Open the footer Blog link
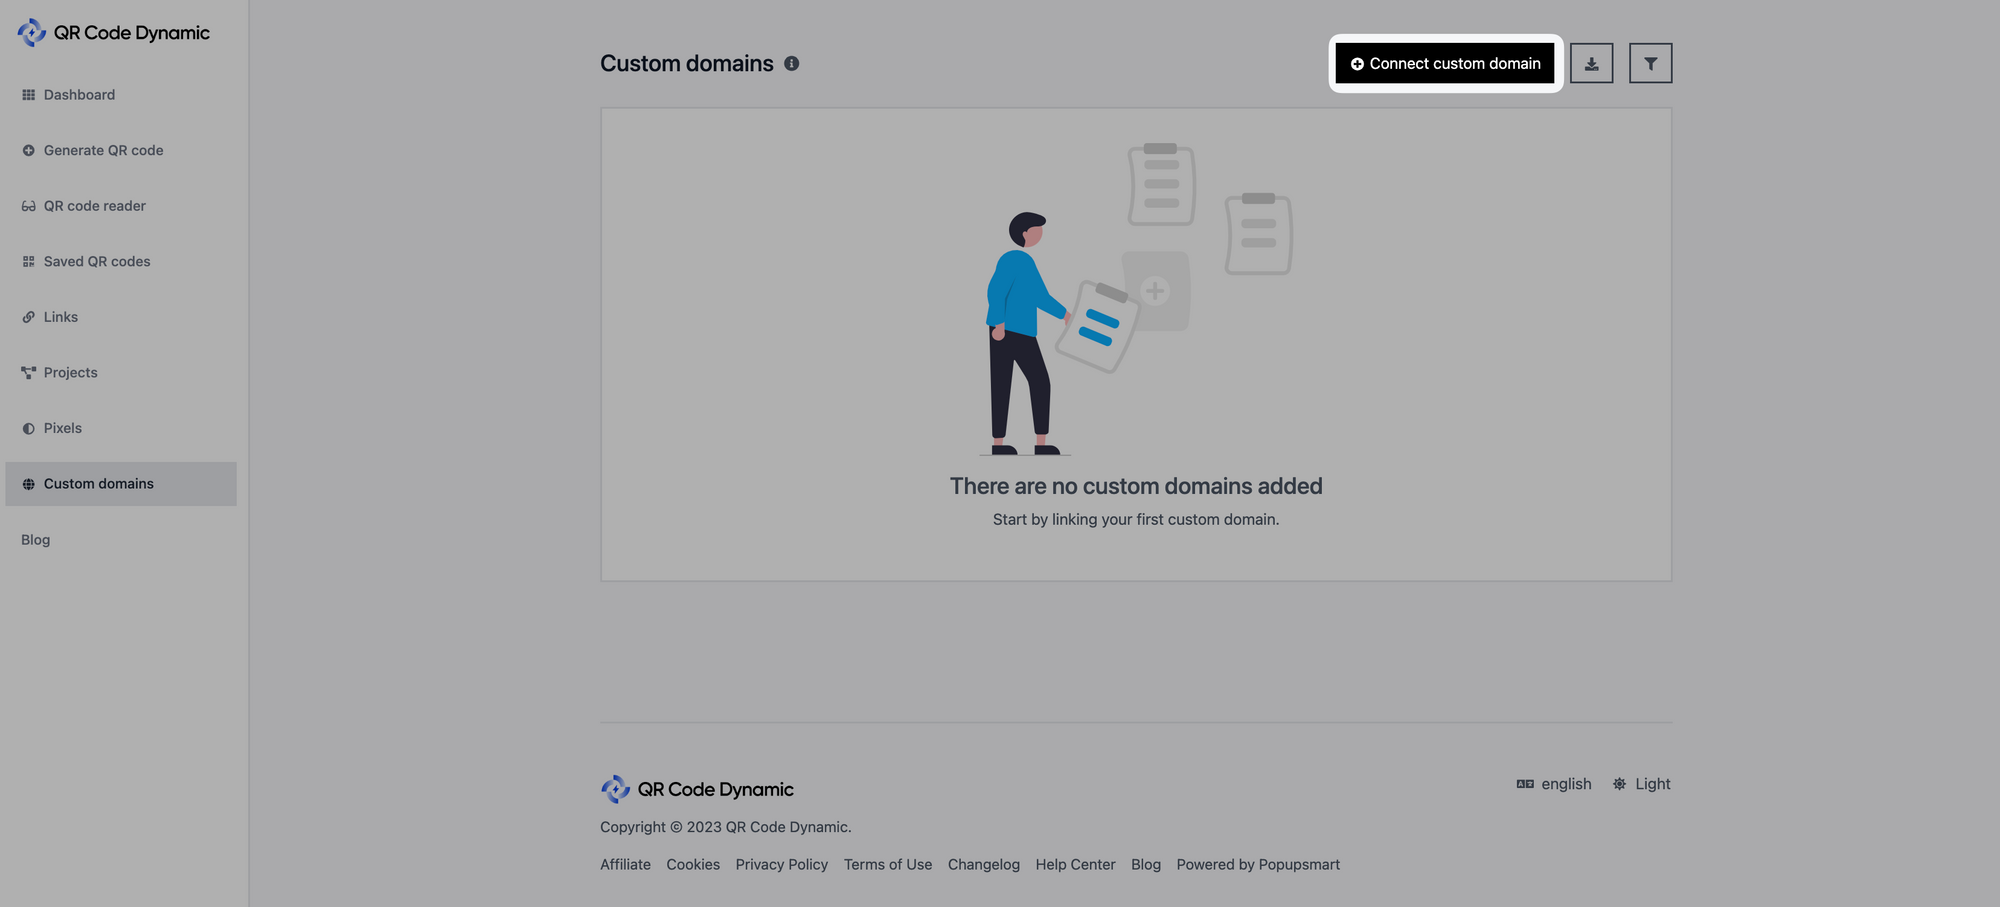 [1146, 865]
